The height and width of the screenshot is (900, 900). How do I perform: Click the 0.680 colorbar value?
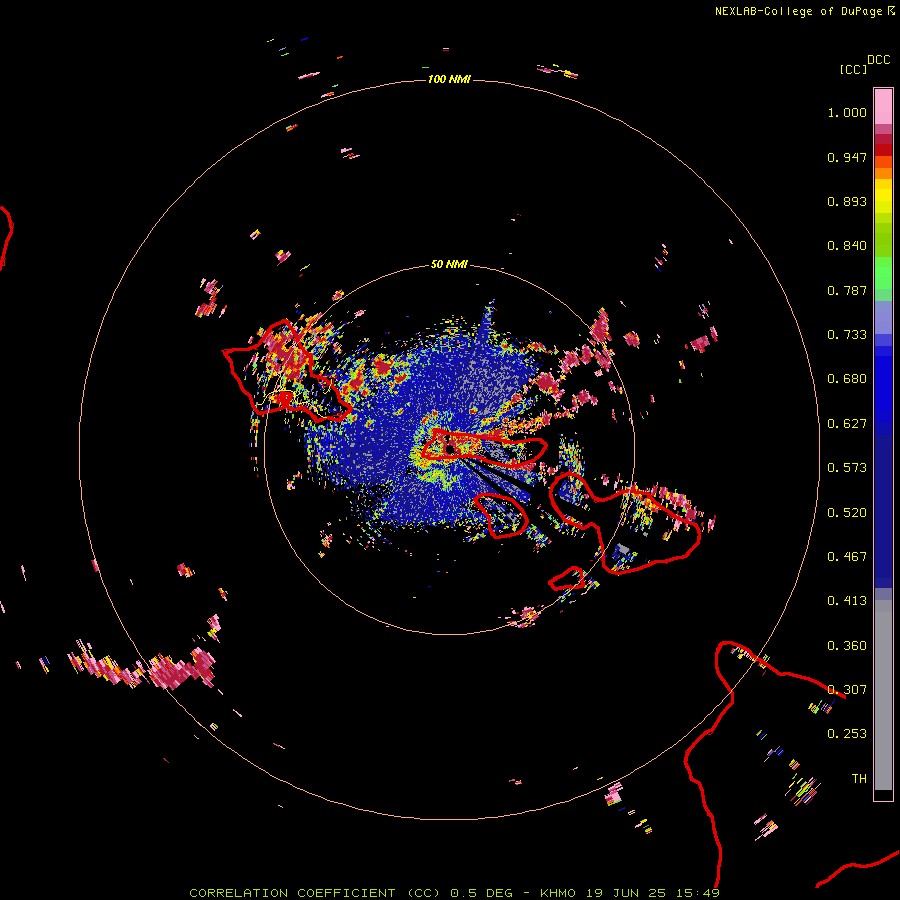pyautogui.click(x=847, y=379)
